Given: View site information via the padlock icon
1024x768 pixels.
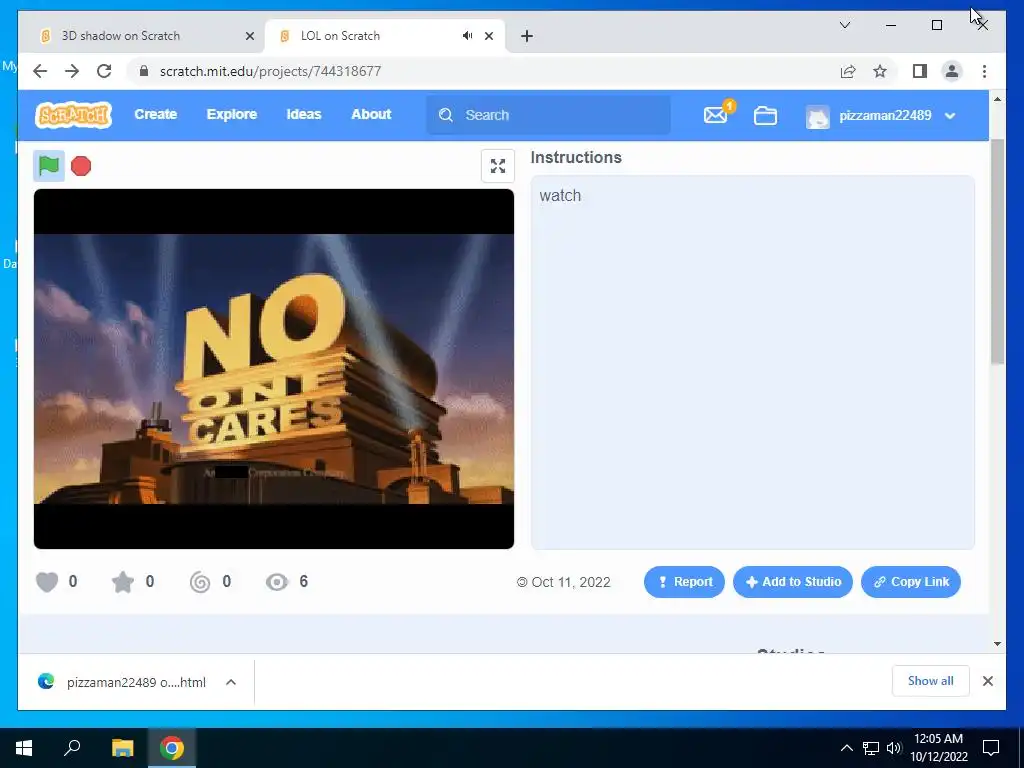Looking at the screenshot, I should (x=144, y=71).
